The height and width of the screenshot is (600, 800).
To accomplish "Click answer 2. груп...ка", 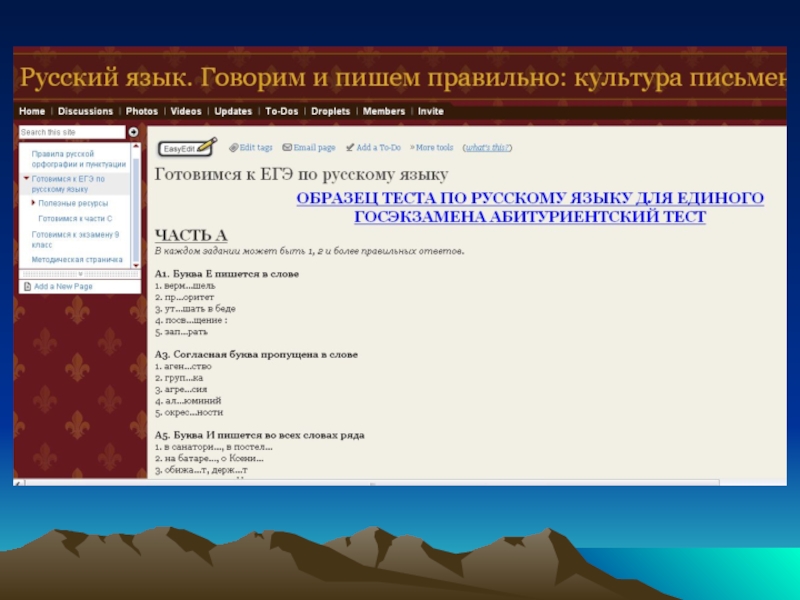I will [x=179, y=378].
